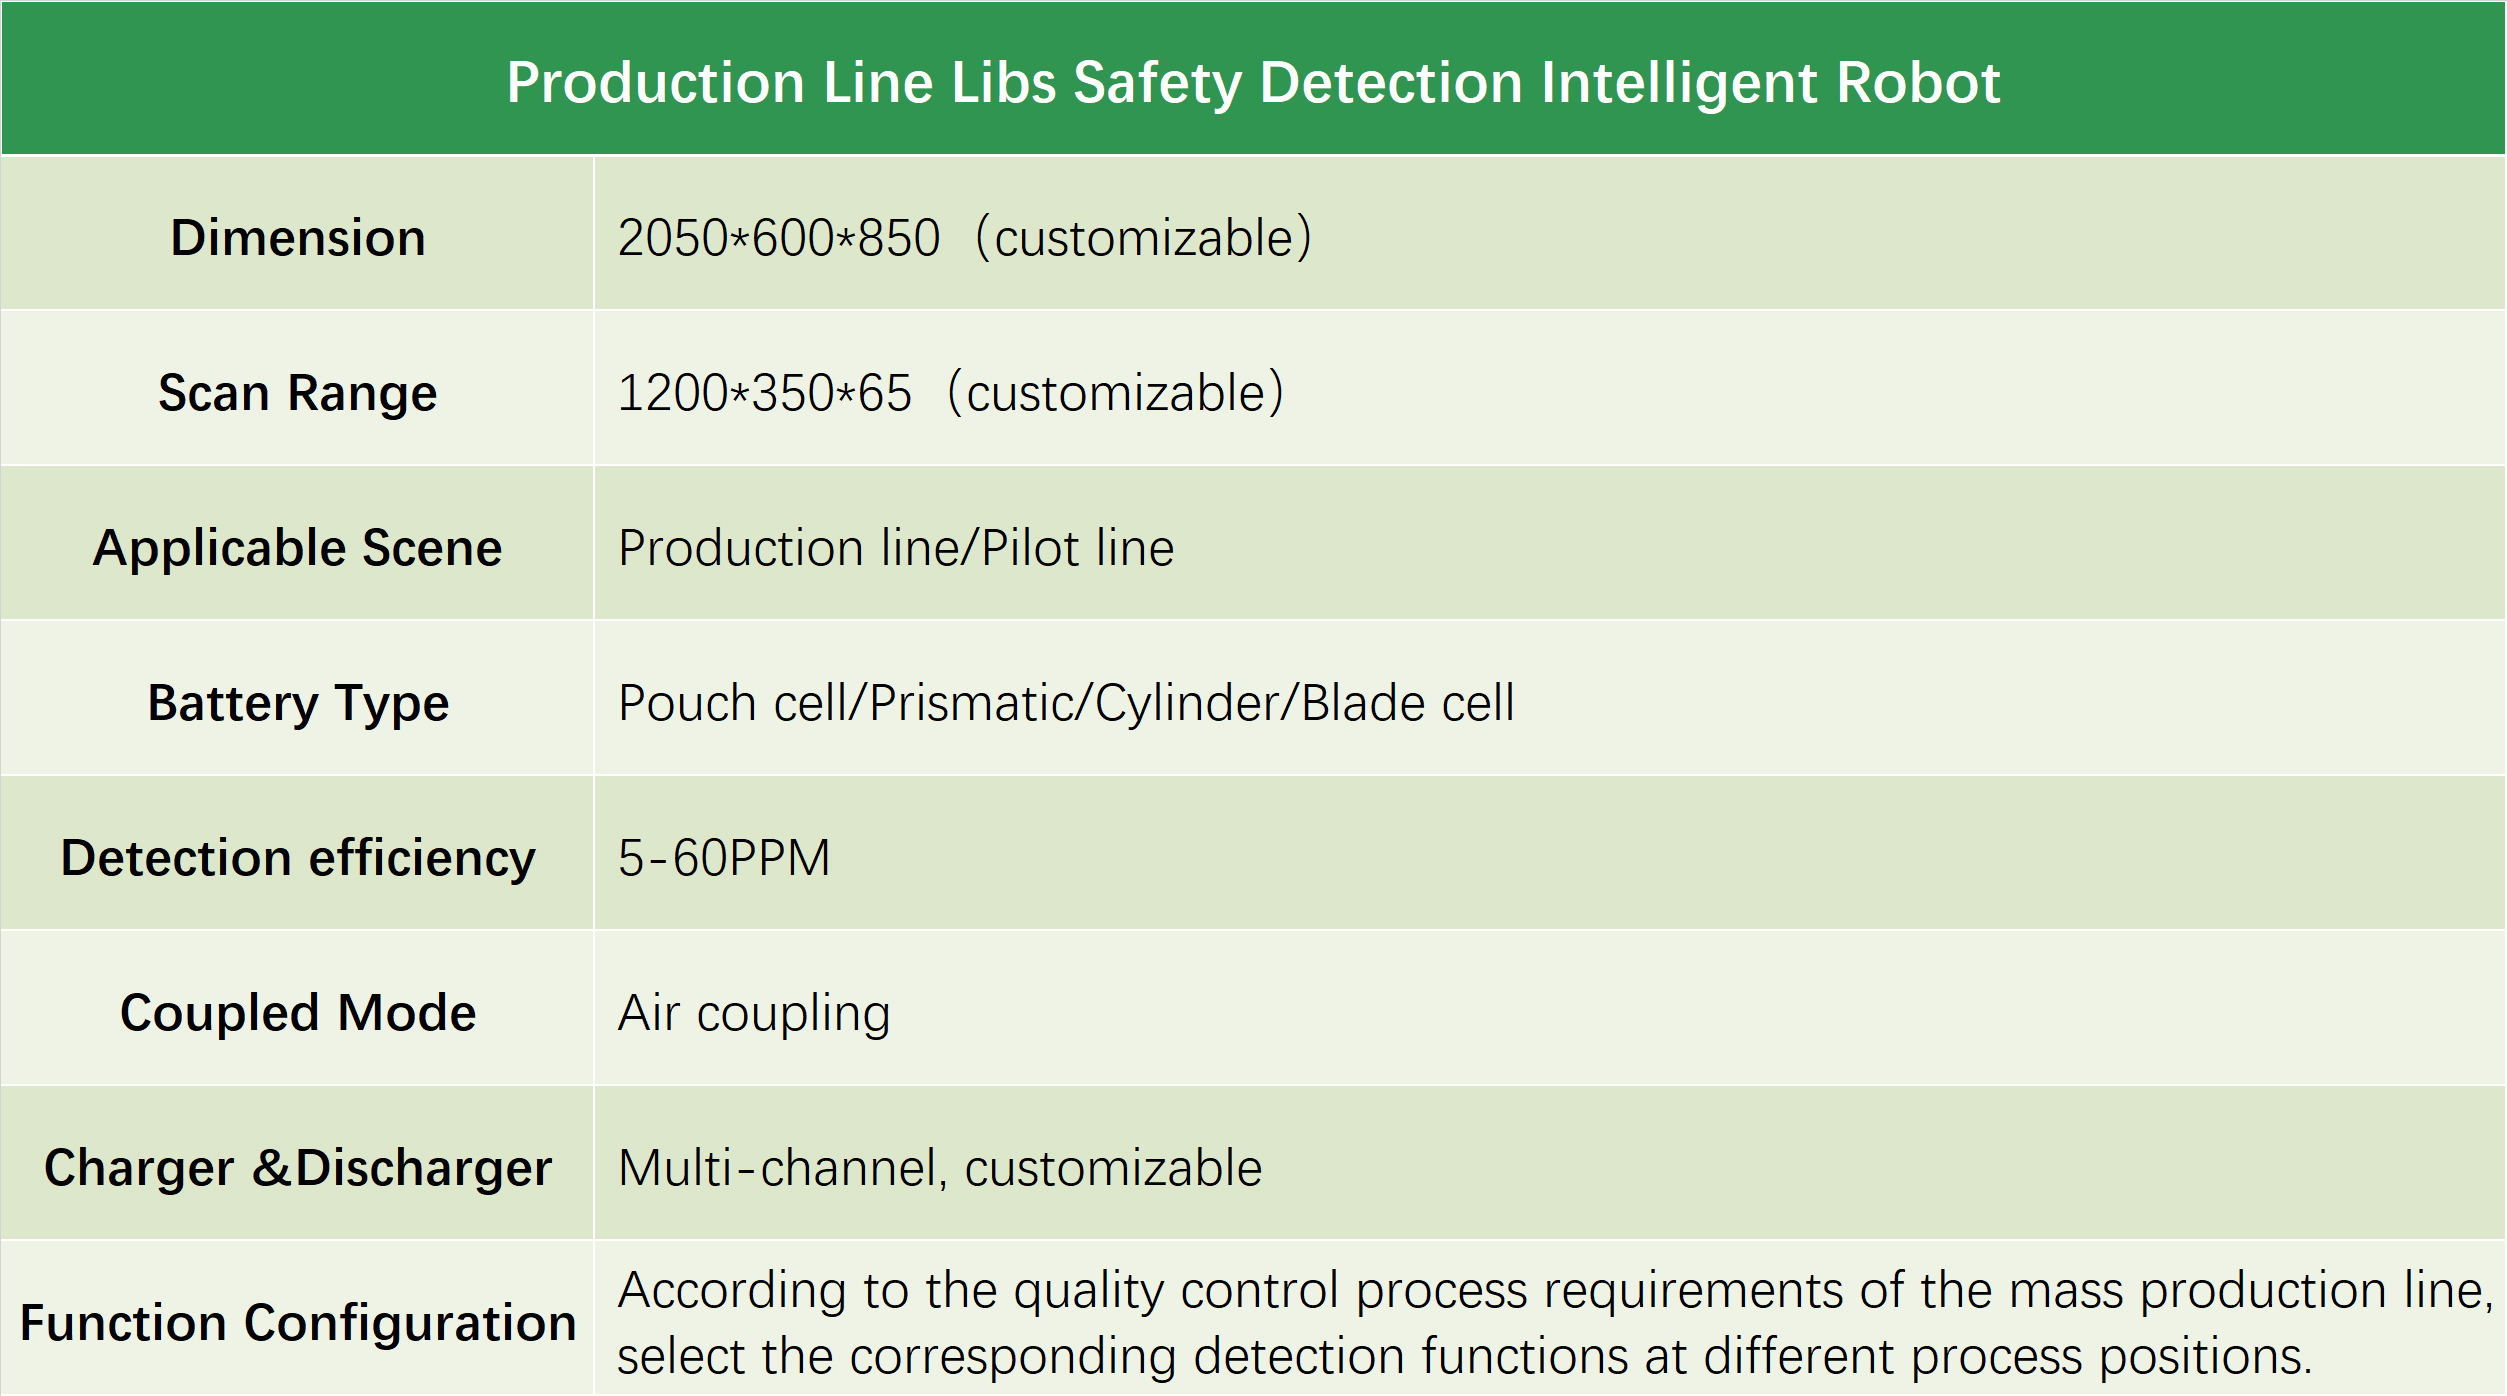
Task: Click the Coupled Mode label
Action: (298, 1013)
